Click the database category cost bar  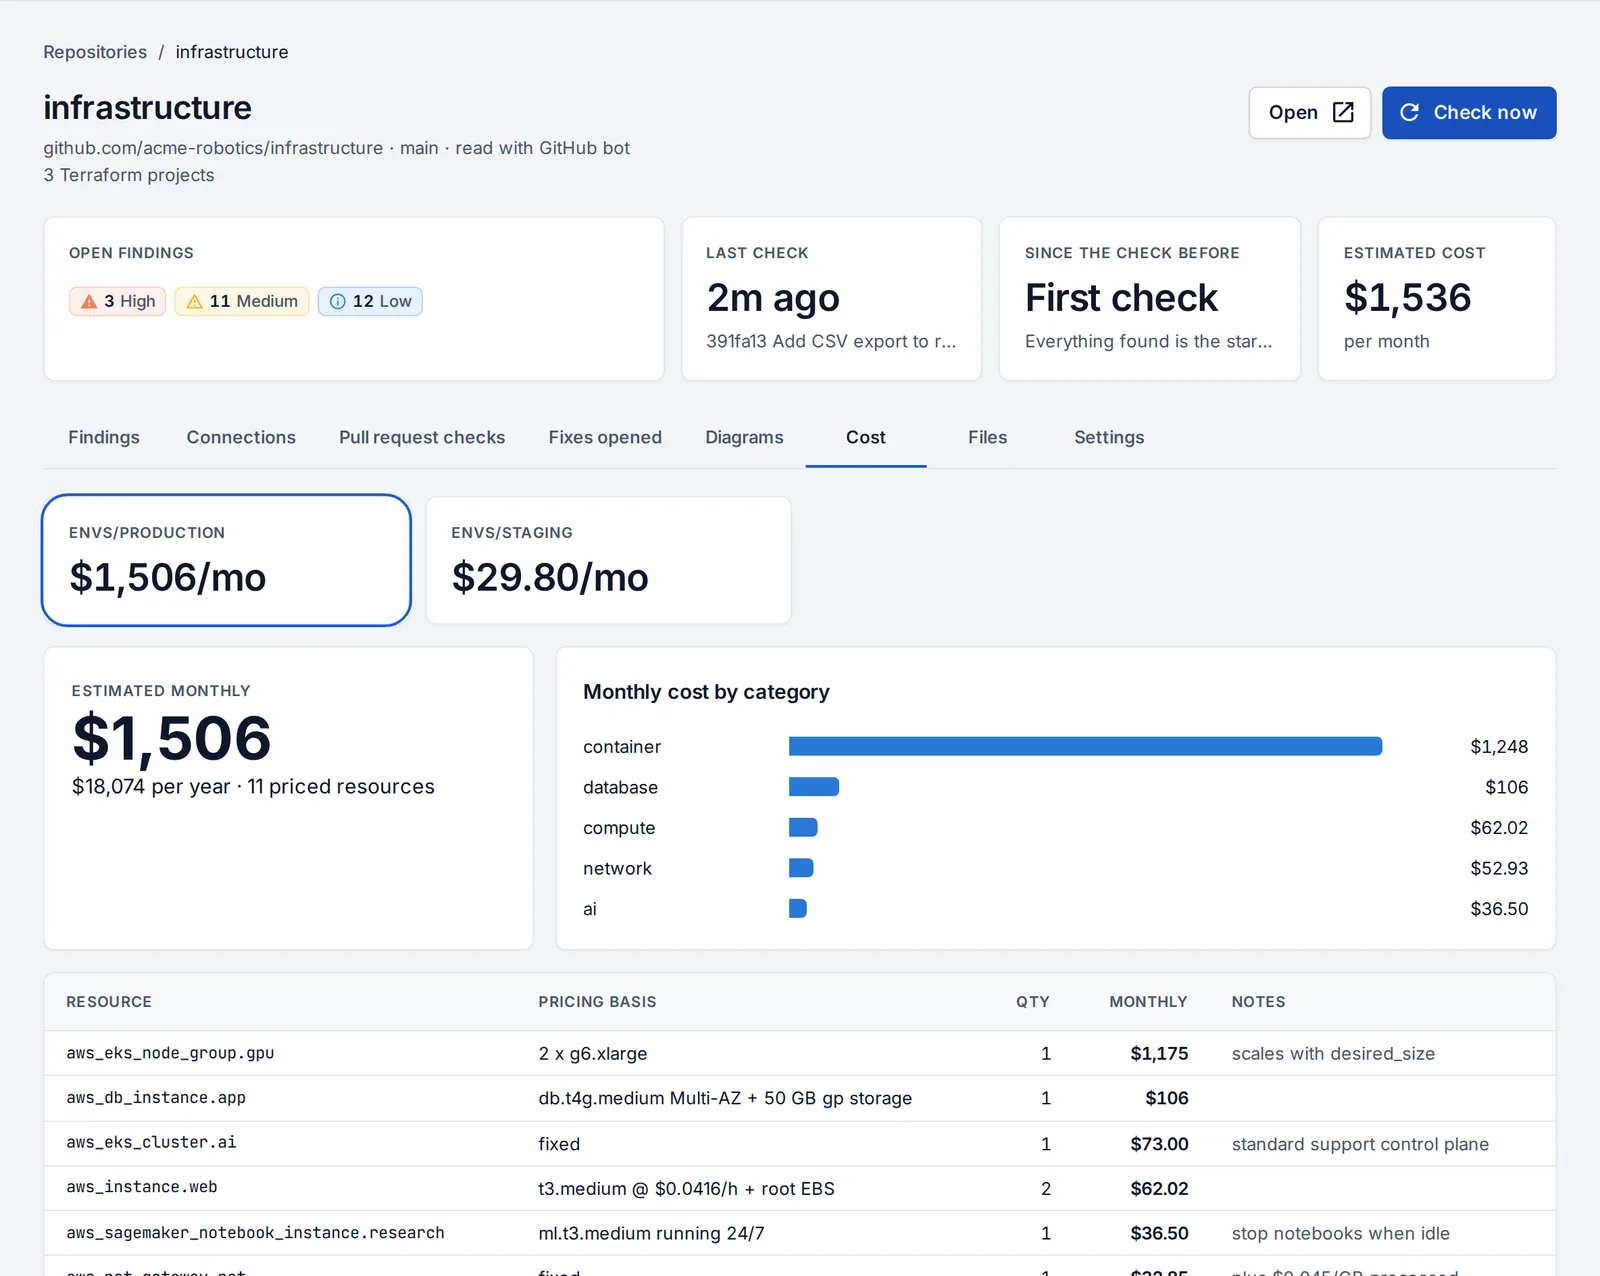click(814, 787)
